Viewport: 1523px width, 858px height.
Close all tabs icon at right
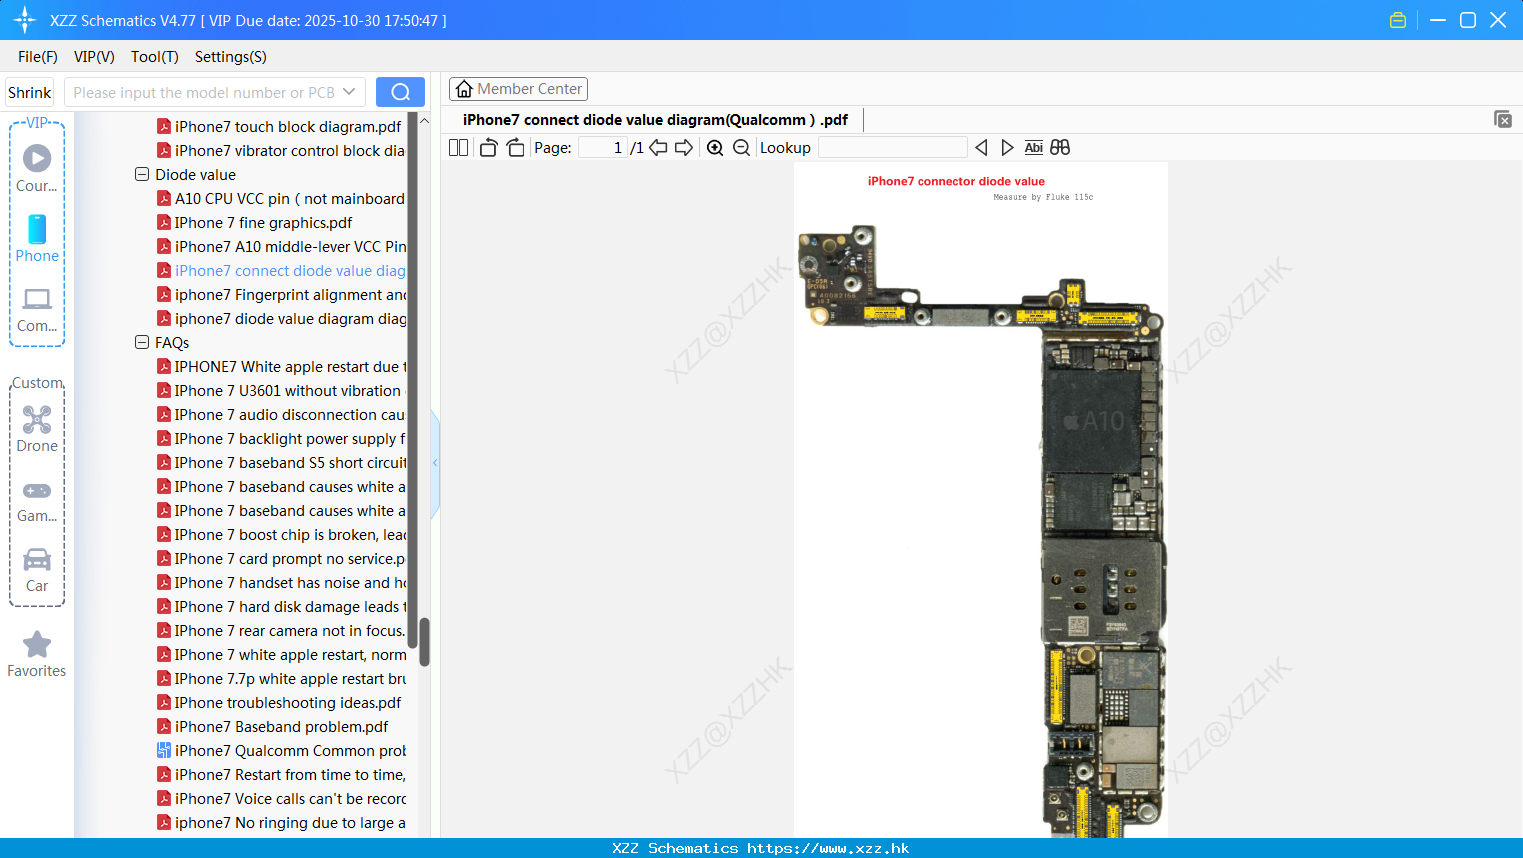(1503, 119)
